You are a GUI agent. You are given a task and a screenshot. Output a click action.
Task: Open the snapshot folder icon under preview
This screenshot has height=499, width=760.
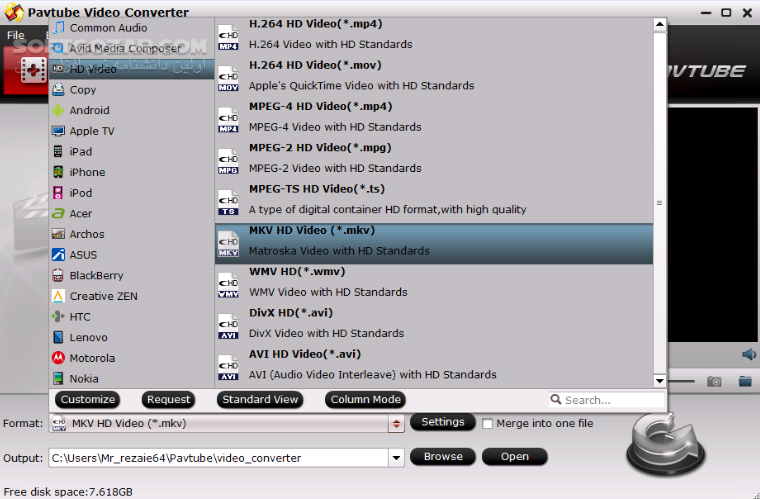[745, 381]
